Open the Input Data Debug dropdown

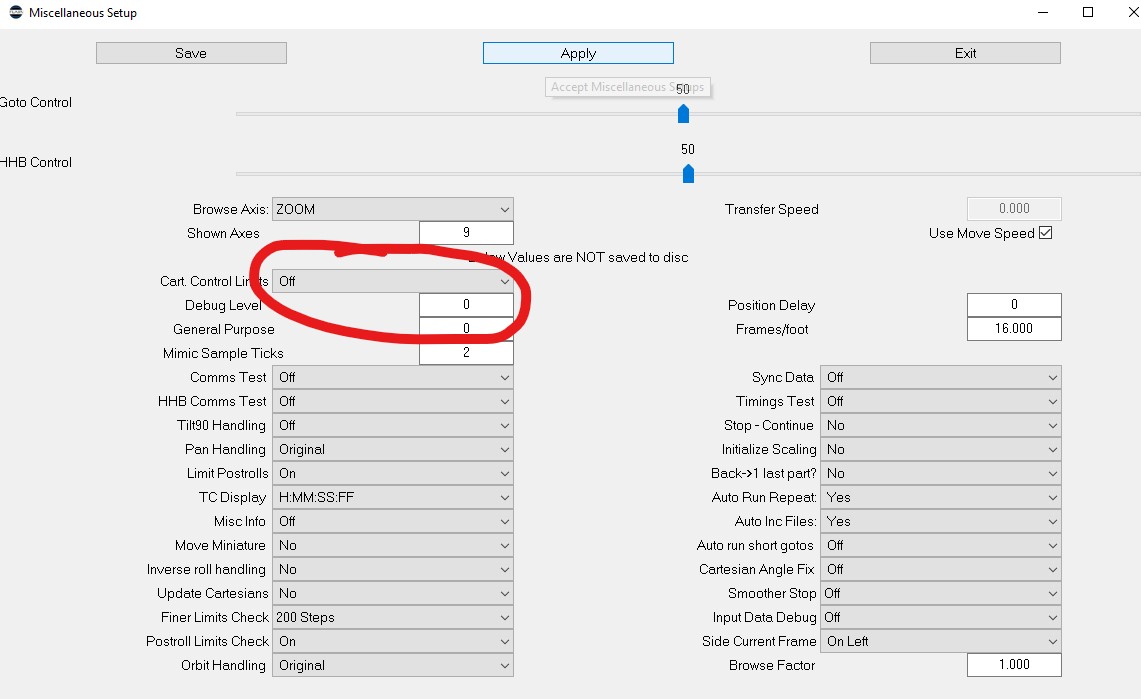point(941,618)
